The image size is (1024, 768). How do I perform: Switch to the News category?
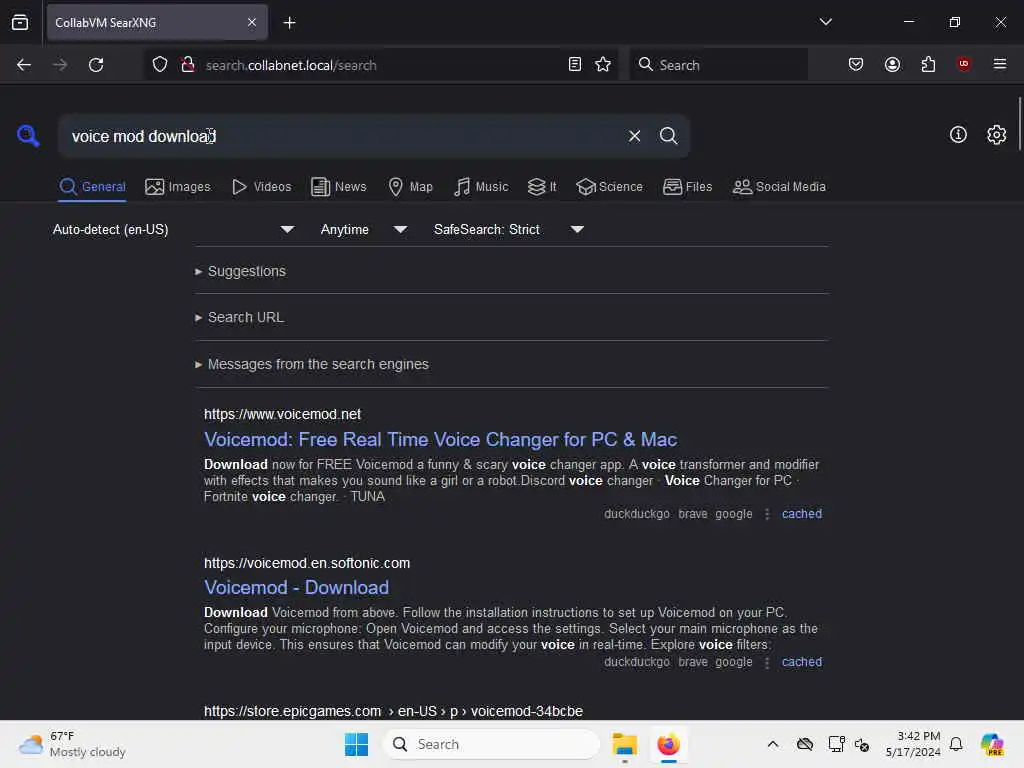pyautogui.click(x=338, y=187)
